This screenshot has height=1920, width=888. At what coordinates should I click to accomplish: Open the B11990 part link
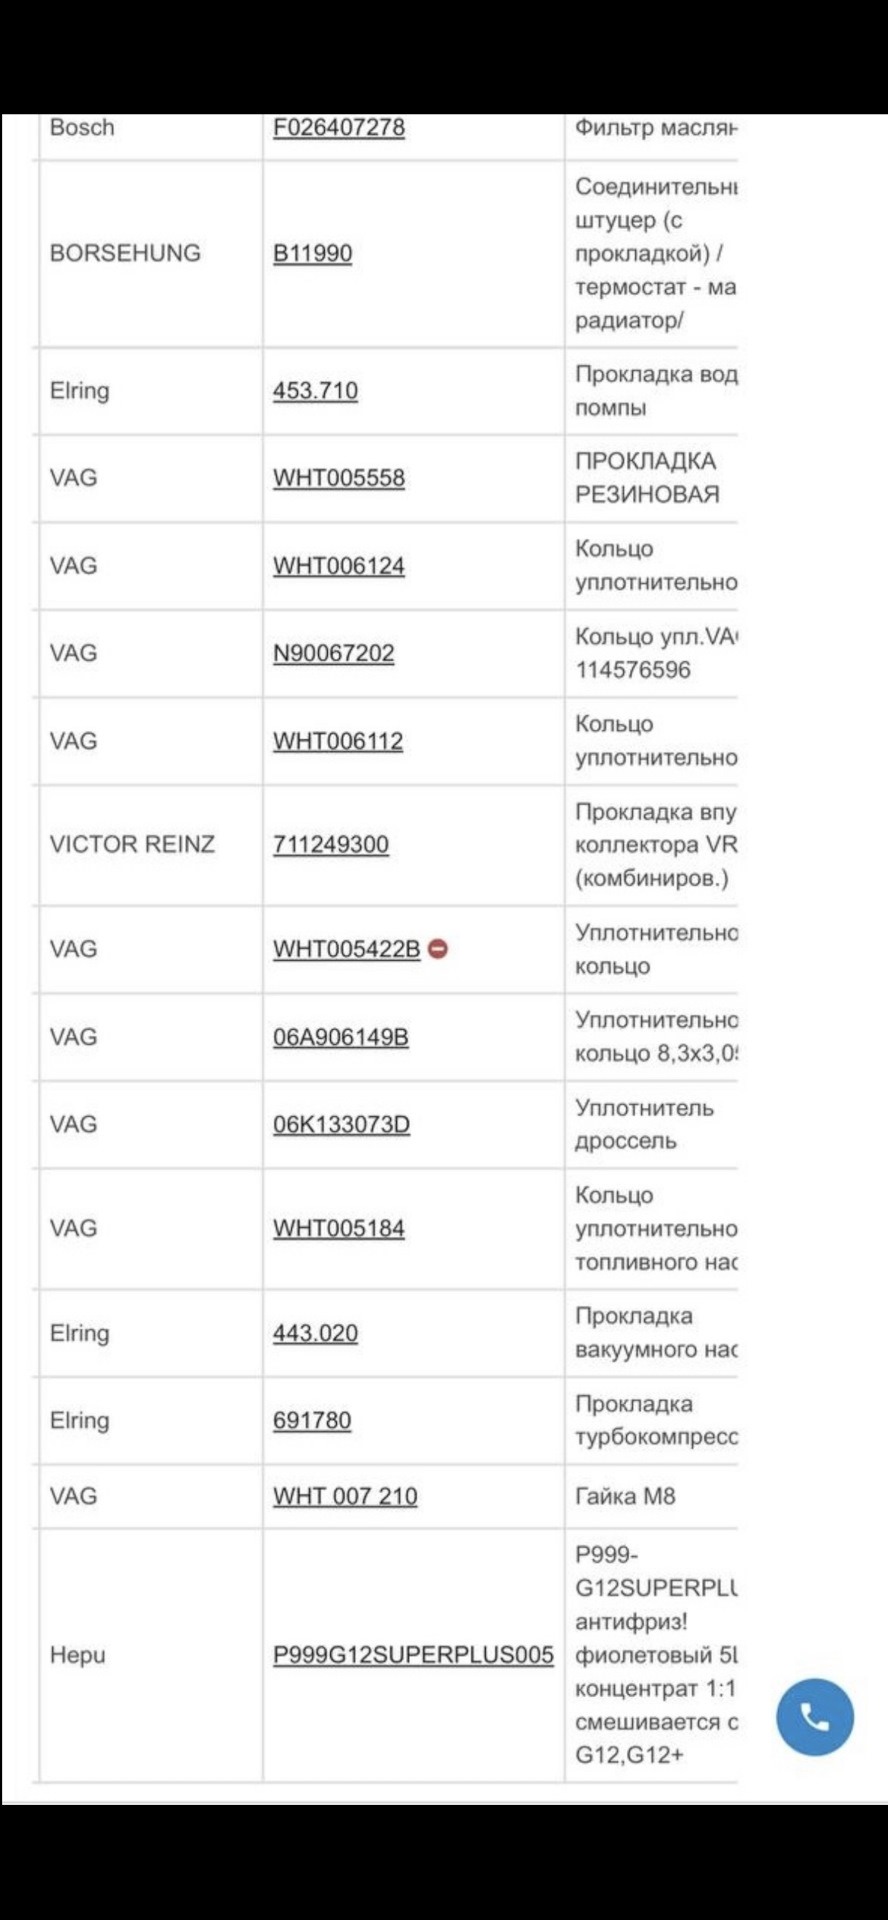coord(312,253)
